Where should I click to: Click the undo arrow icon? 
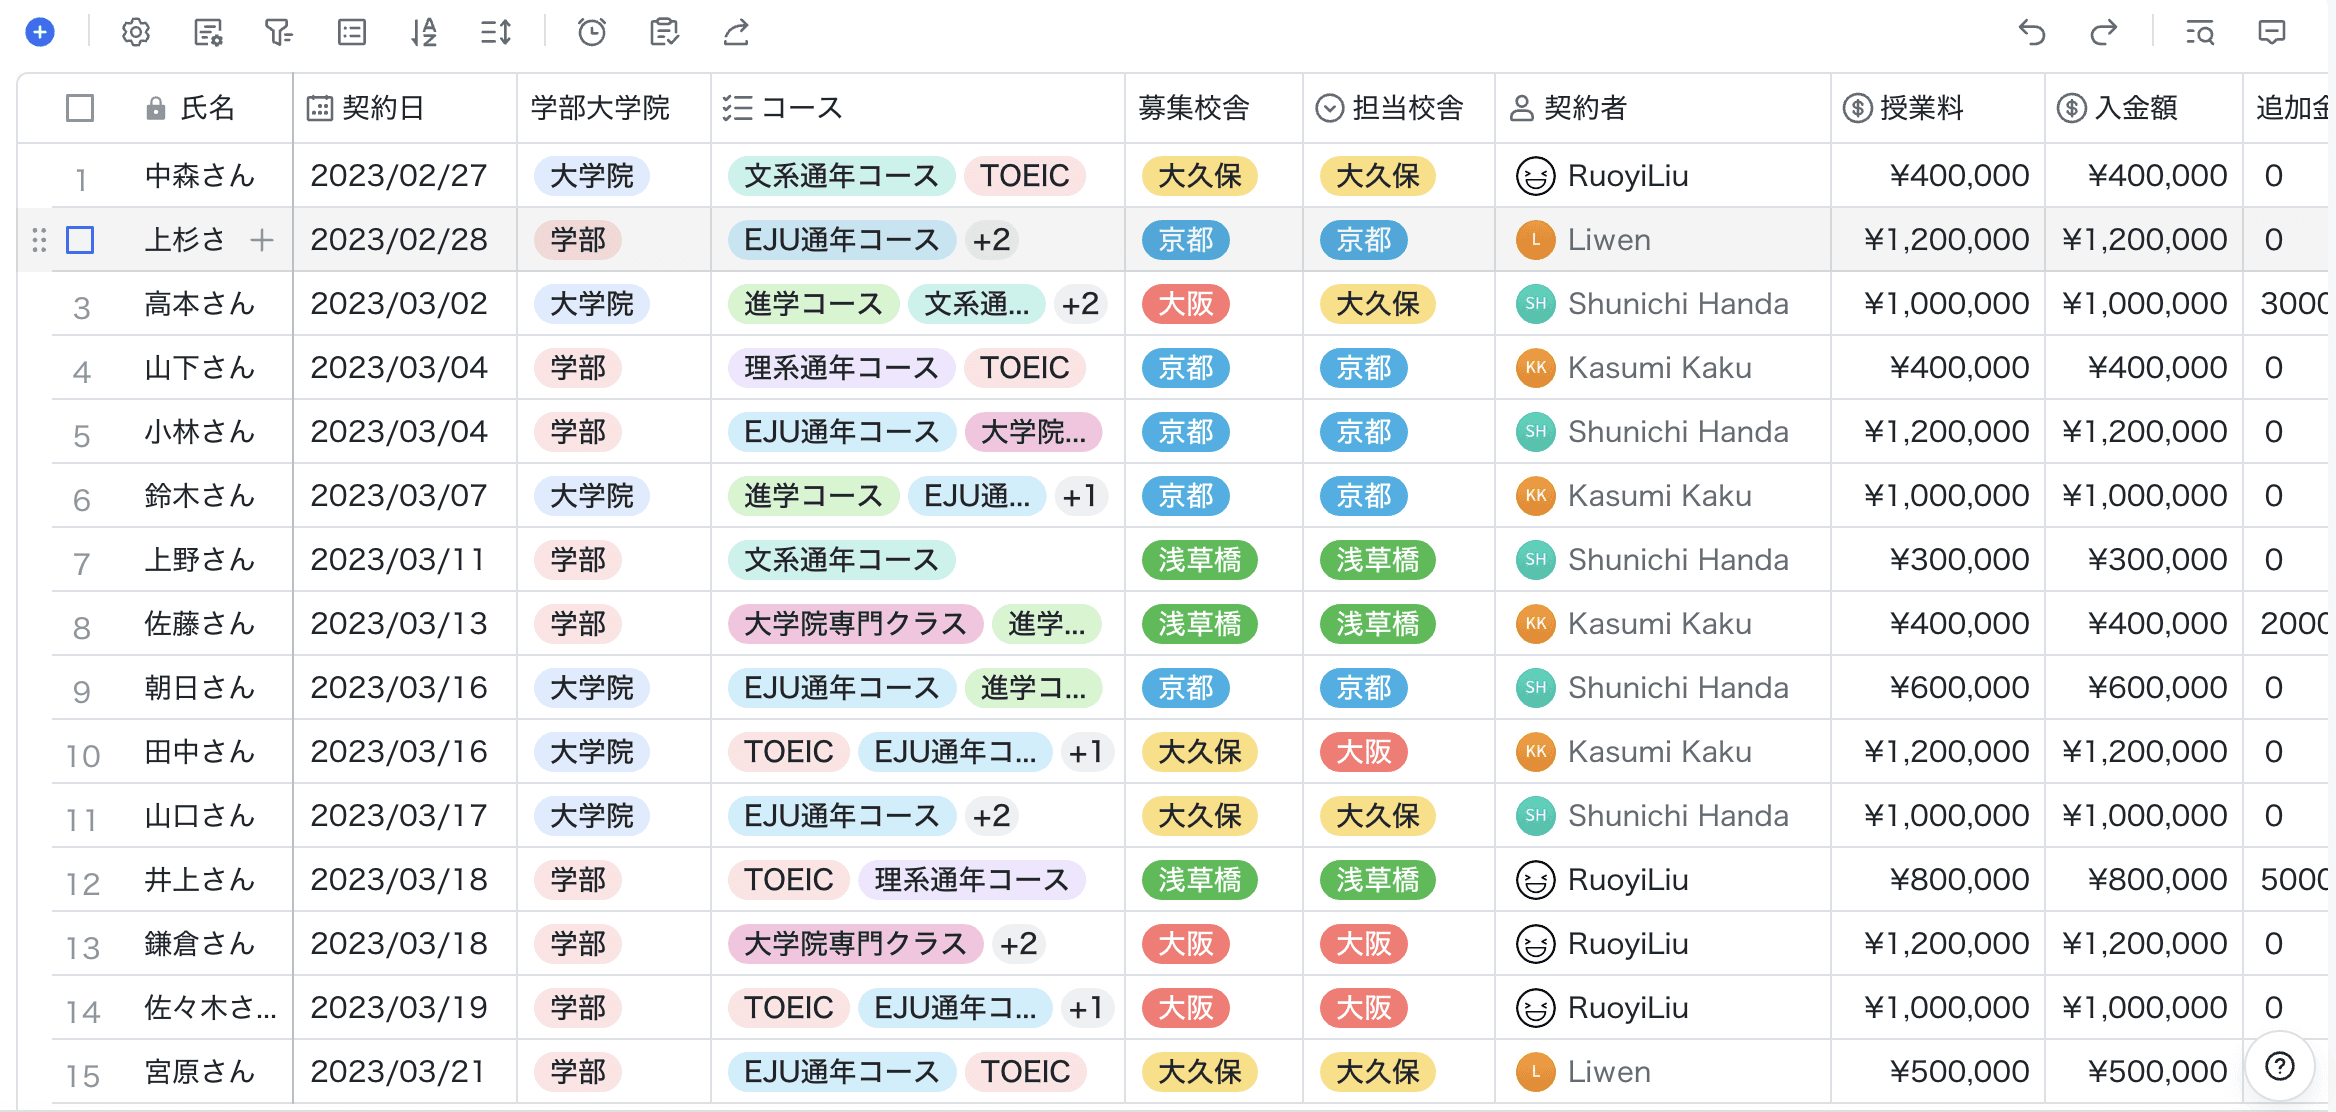coord(2032,33)
